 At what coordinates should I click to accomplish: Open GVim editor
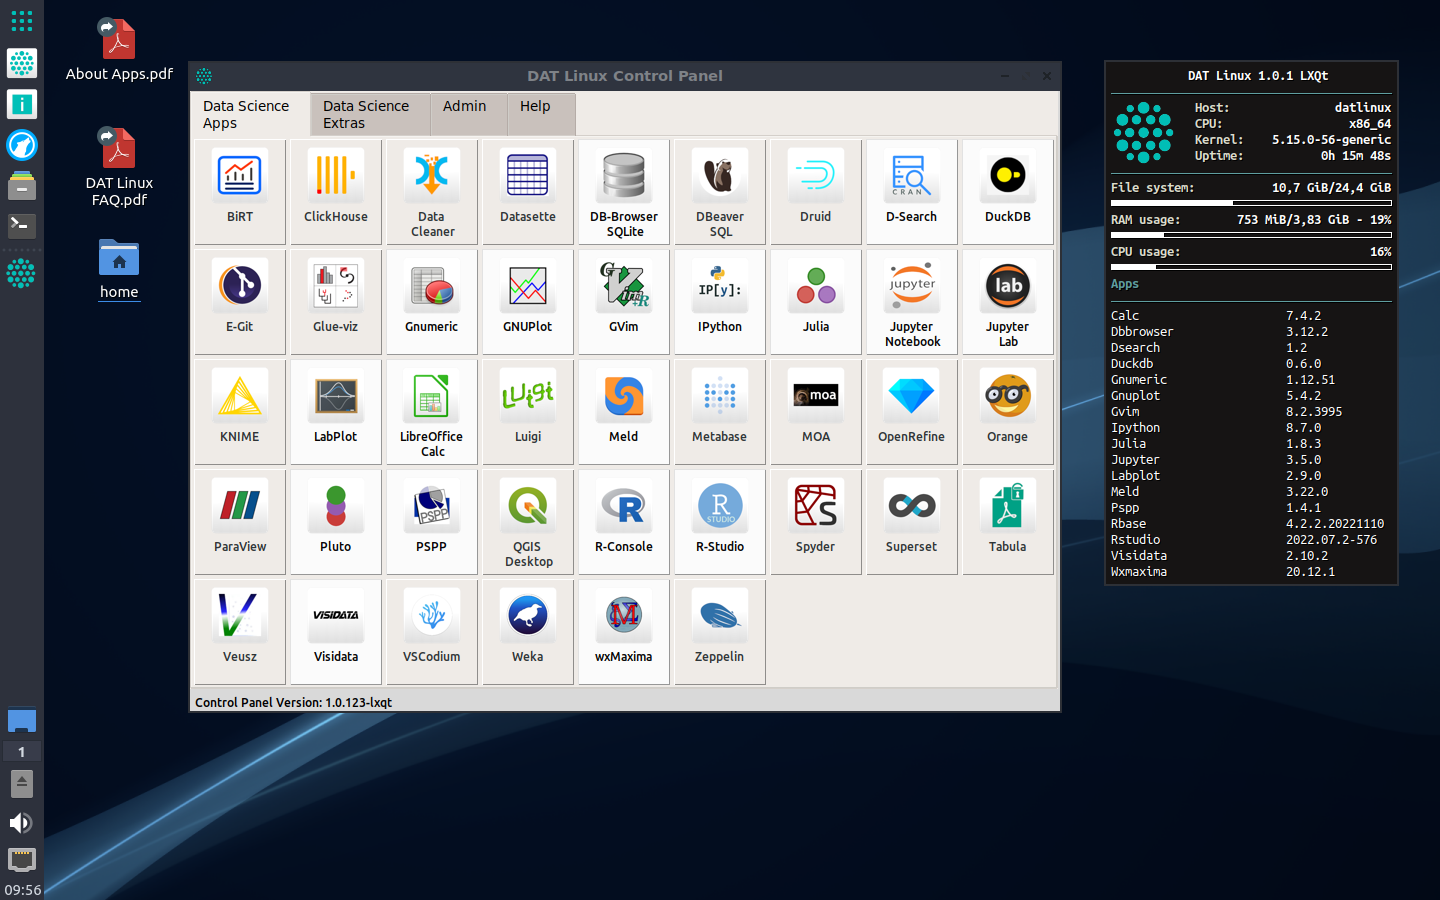624,302
